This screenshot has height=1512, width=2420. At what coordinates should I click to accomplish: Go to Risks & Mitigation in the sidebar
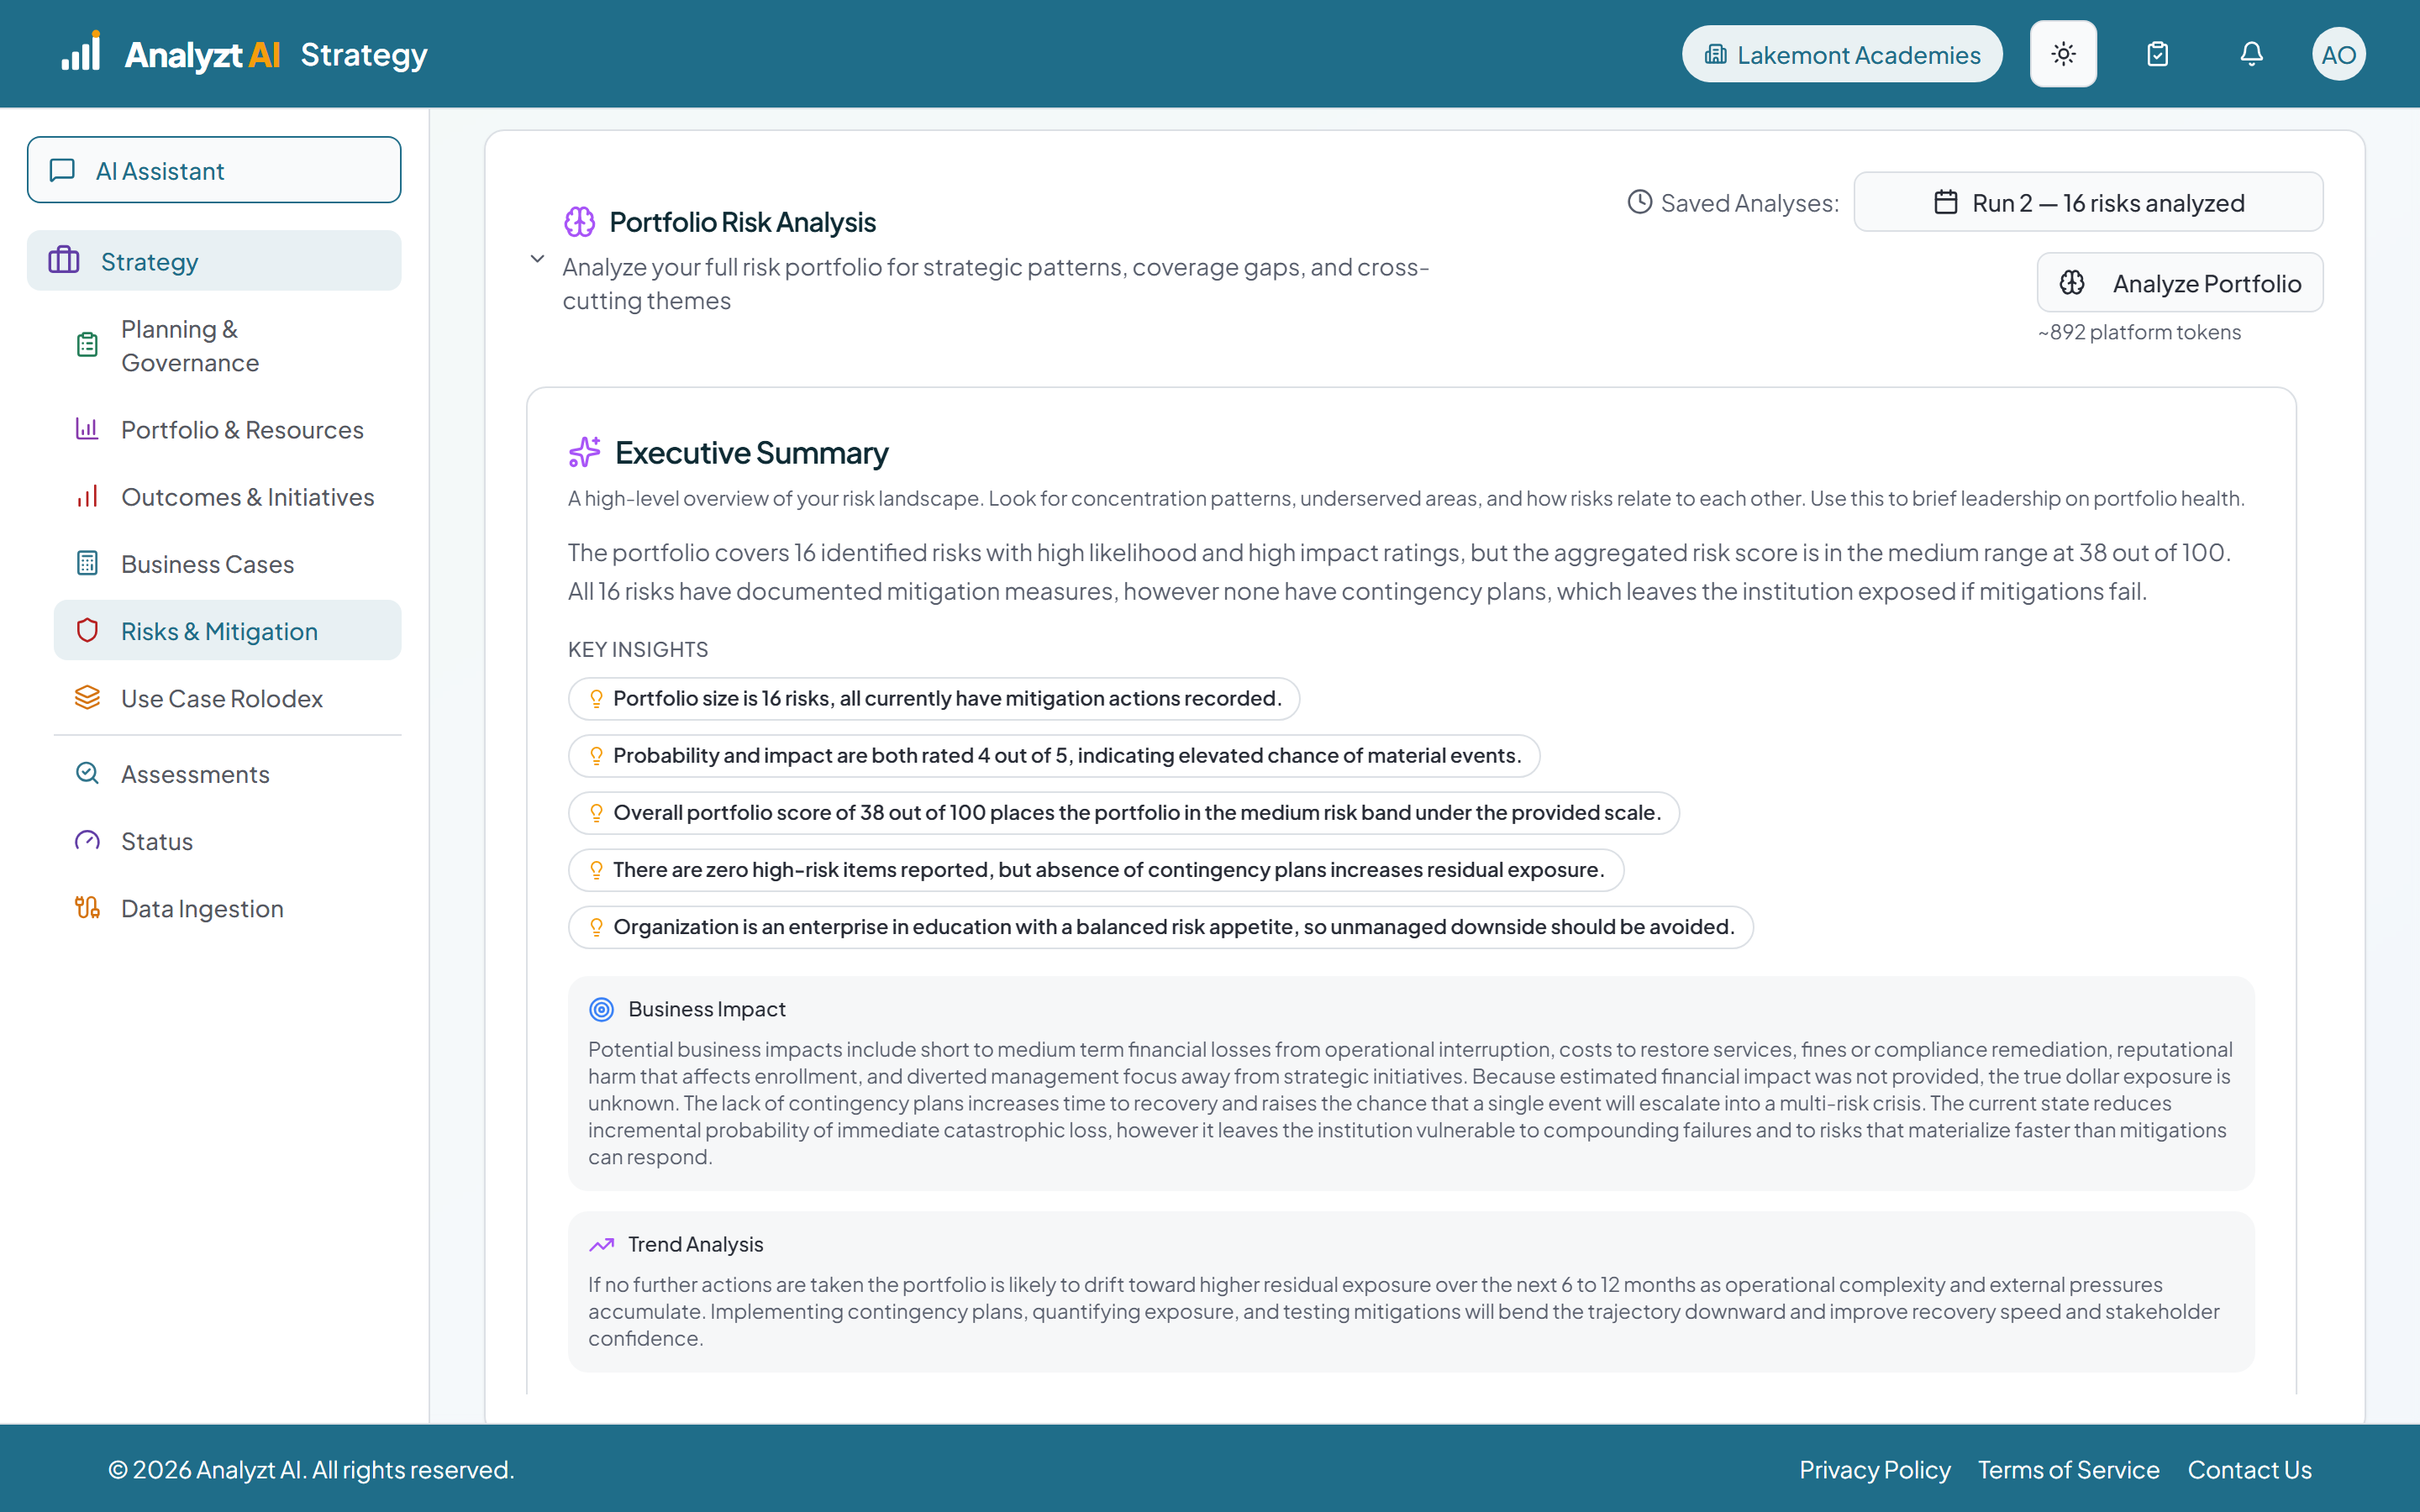(227, 631)
